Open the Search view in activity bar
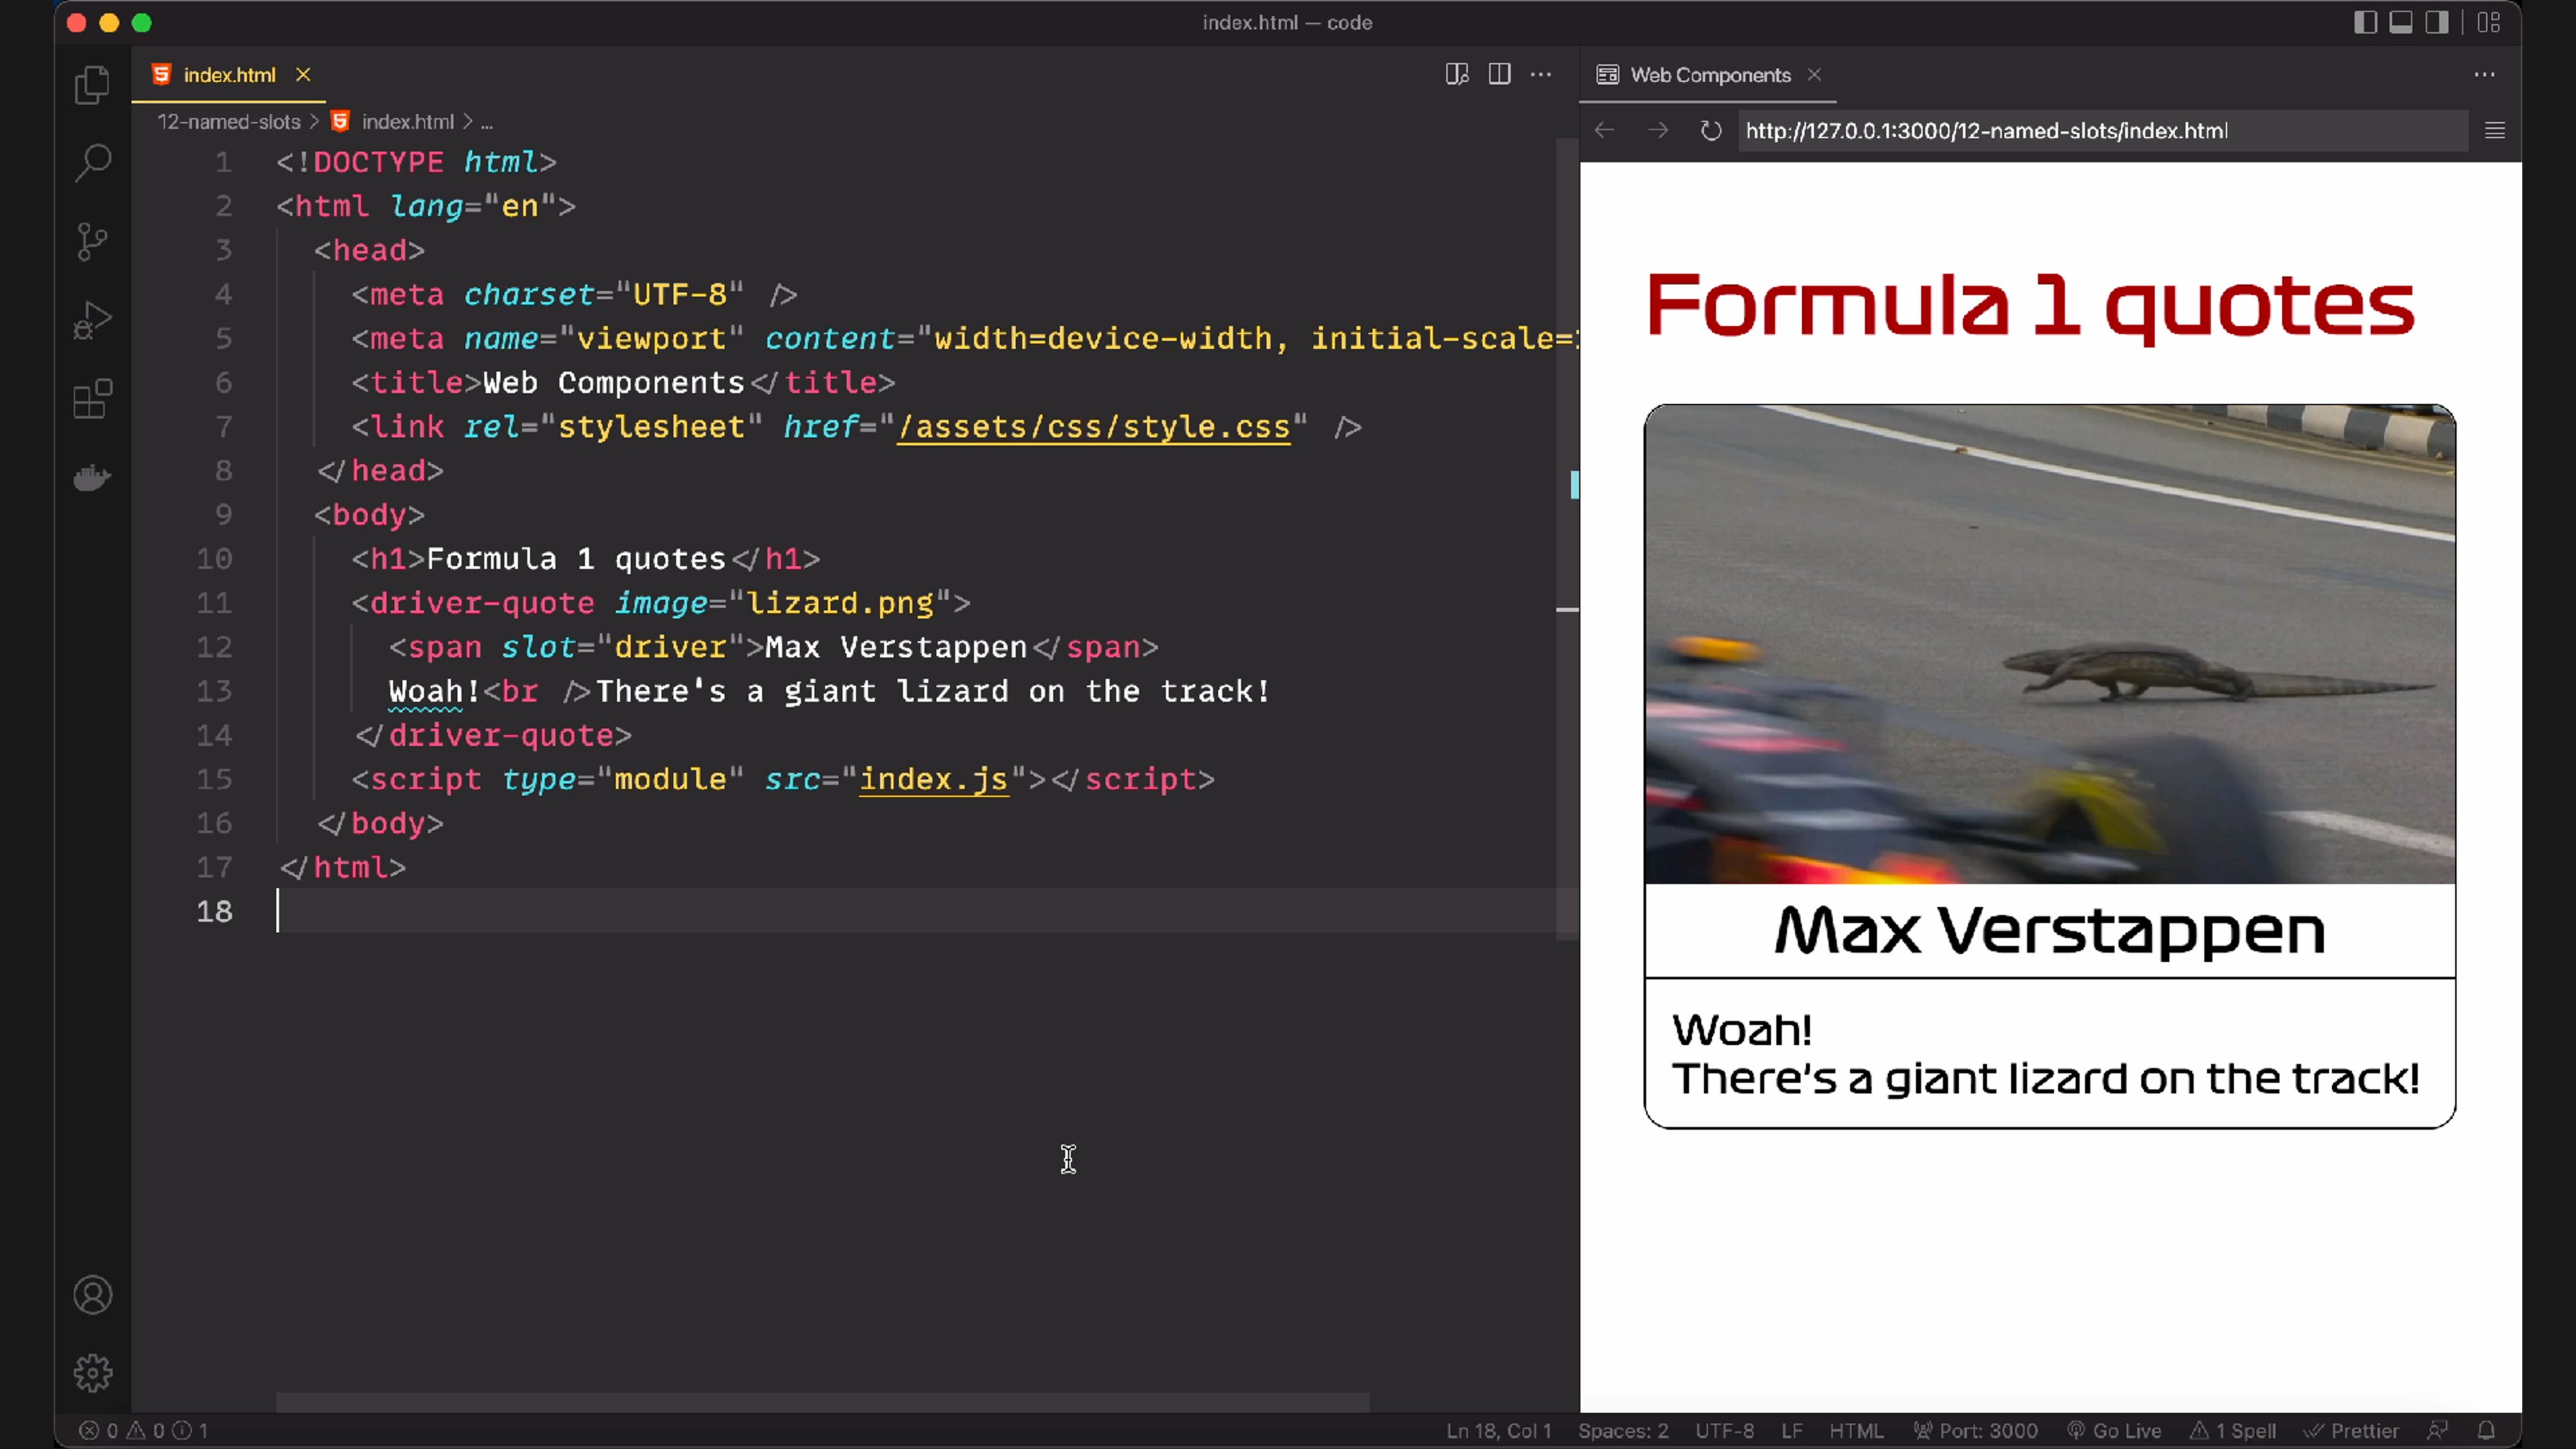2576x1449 pixels. (92, 162)
